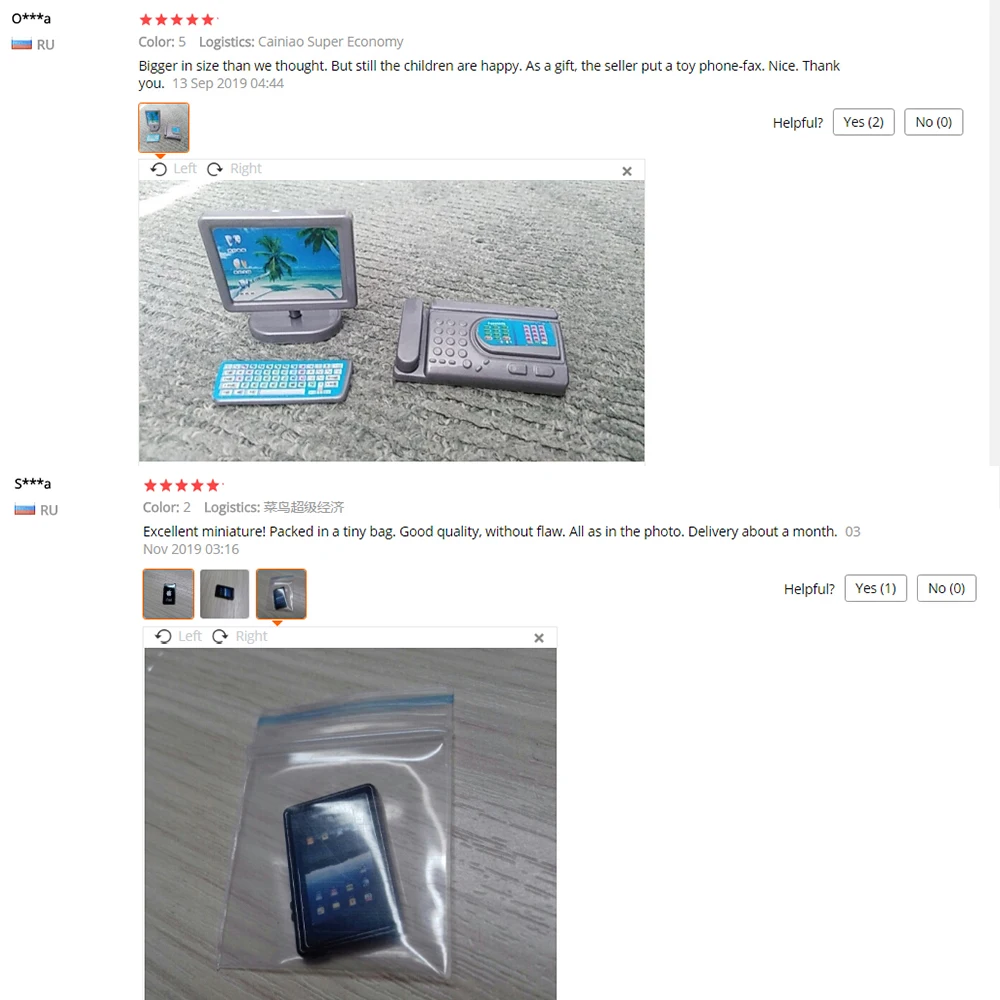Rotate the tablet-in-bag photo left
Image resolution: width=1000 pixels, height=1000 pixels.
pos(178,636)
